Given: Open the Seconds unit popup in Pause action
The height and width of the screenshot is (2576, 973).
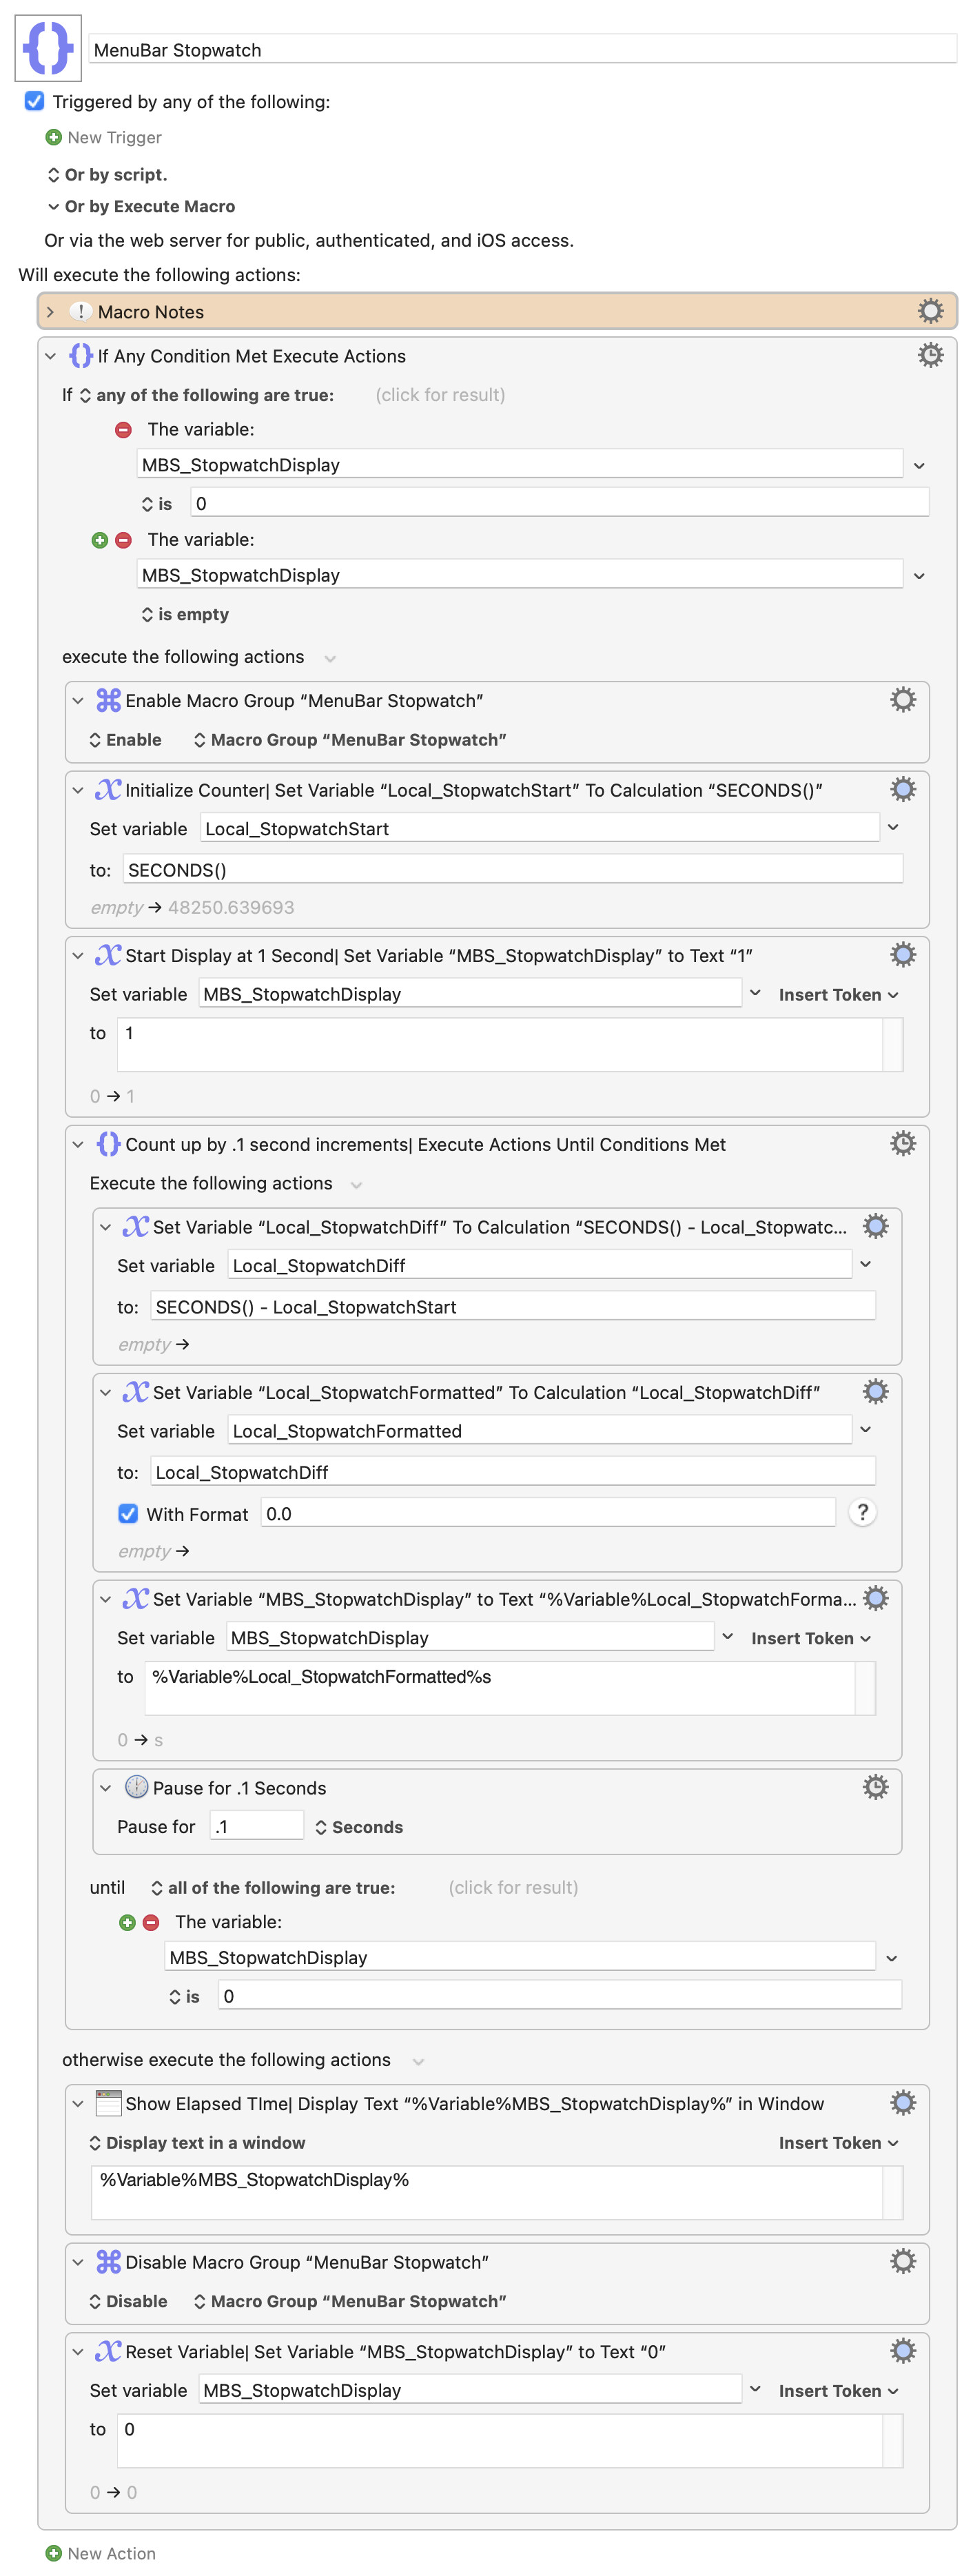Looking at the screenshot, I should click(358, 1827).
